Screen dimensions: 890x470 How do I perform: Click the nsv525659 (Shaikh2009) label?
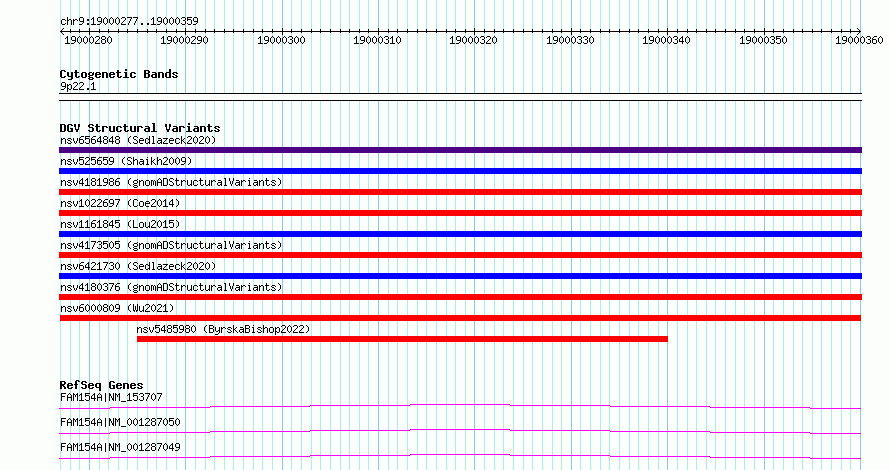pyautogui.click(x=126, y=161)
